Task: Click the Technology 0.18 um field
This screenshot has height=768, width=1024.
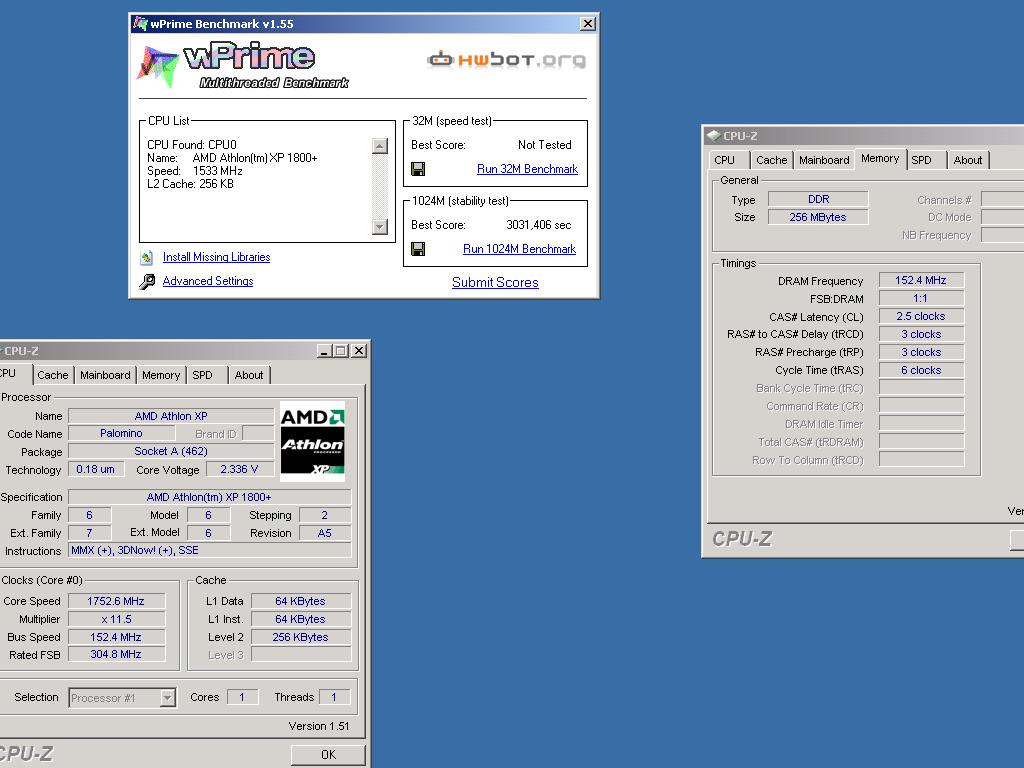Action: click(x=95, y=470)
